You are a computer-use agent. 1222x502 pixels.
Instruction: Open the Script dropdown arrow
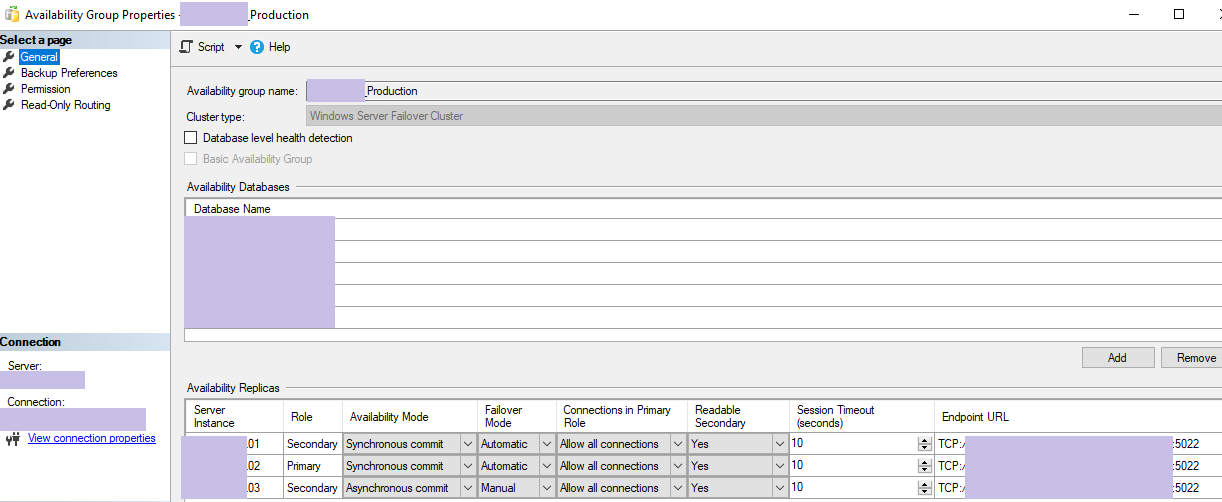tap(238, 47)
